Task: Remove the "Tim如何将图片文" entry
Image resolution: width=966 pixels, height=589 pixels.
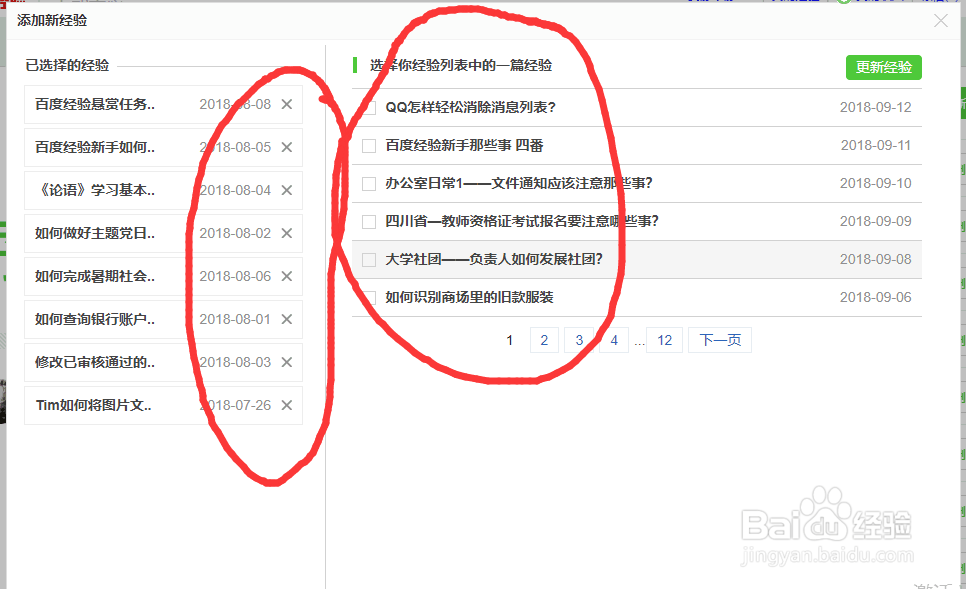Action: pos(286,405)
